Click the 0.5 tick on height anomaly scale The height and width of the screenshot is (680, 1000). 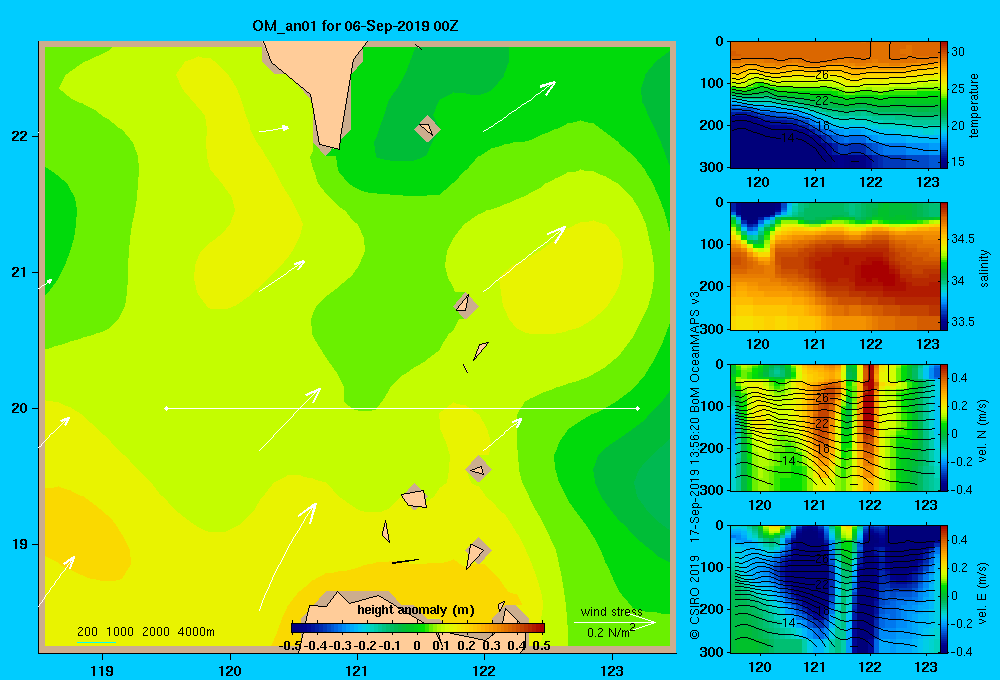click(x=541, y=645)
